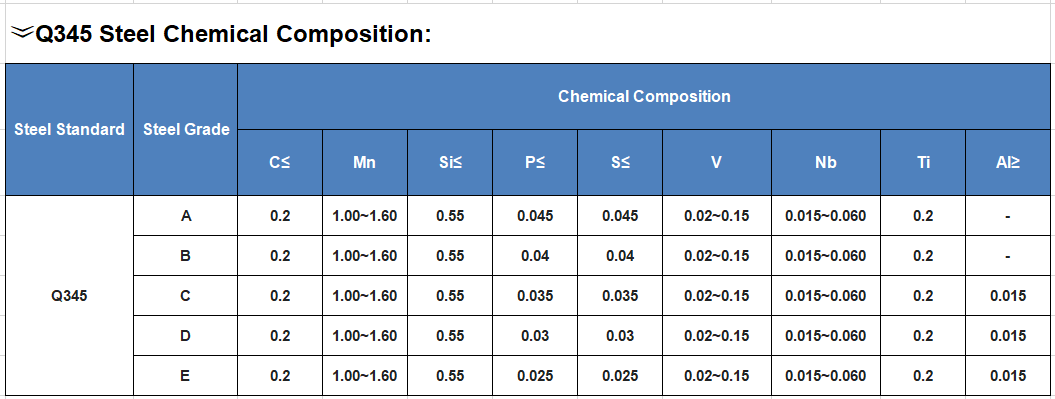
Task: Select the Q345 steel standard cell
Action: click(70, 295)
